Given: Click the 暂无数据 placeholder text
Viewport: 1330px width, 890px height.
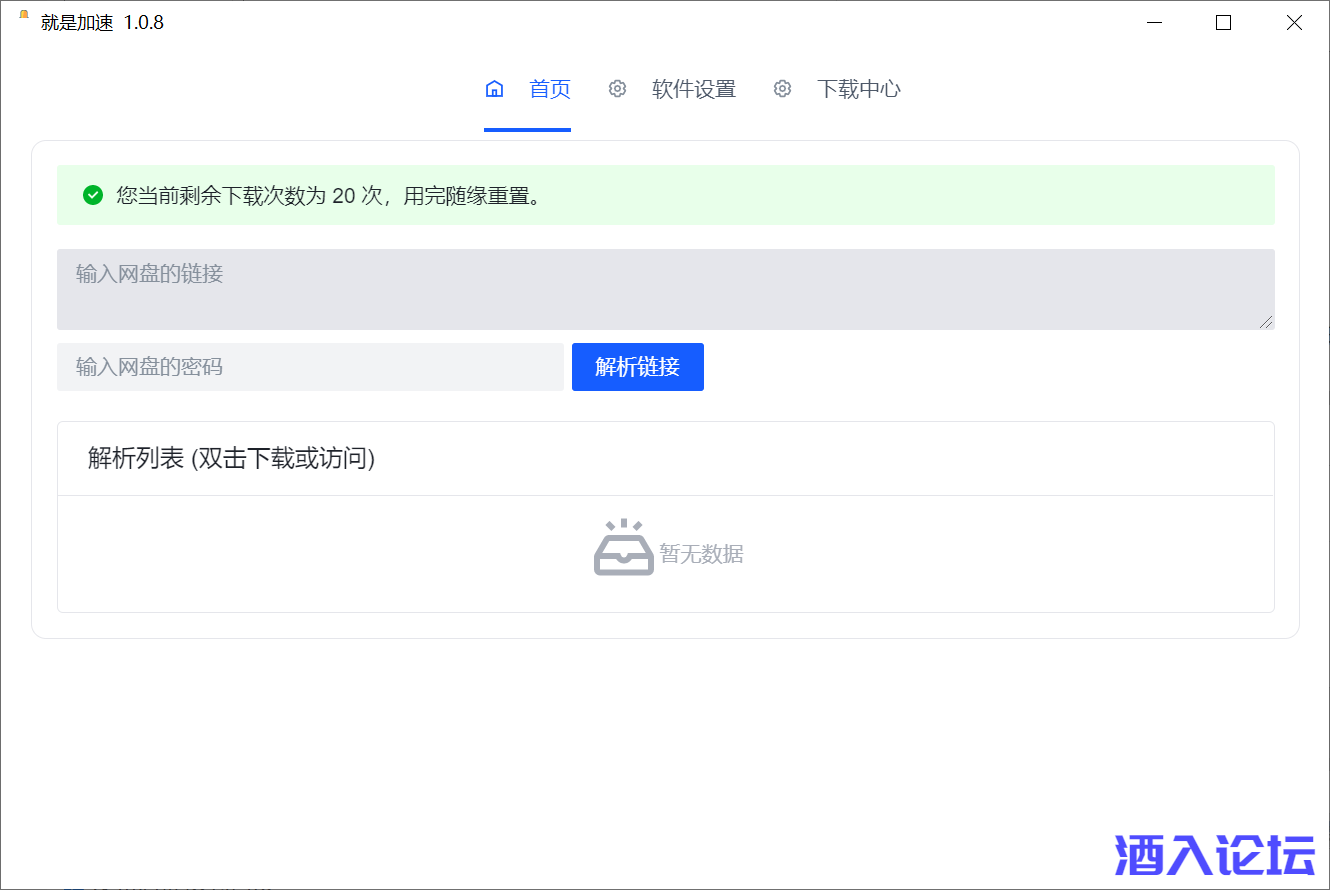Looking at the screenshot, I should pos(701,554).
